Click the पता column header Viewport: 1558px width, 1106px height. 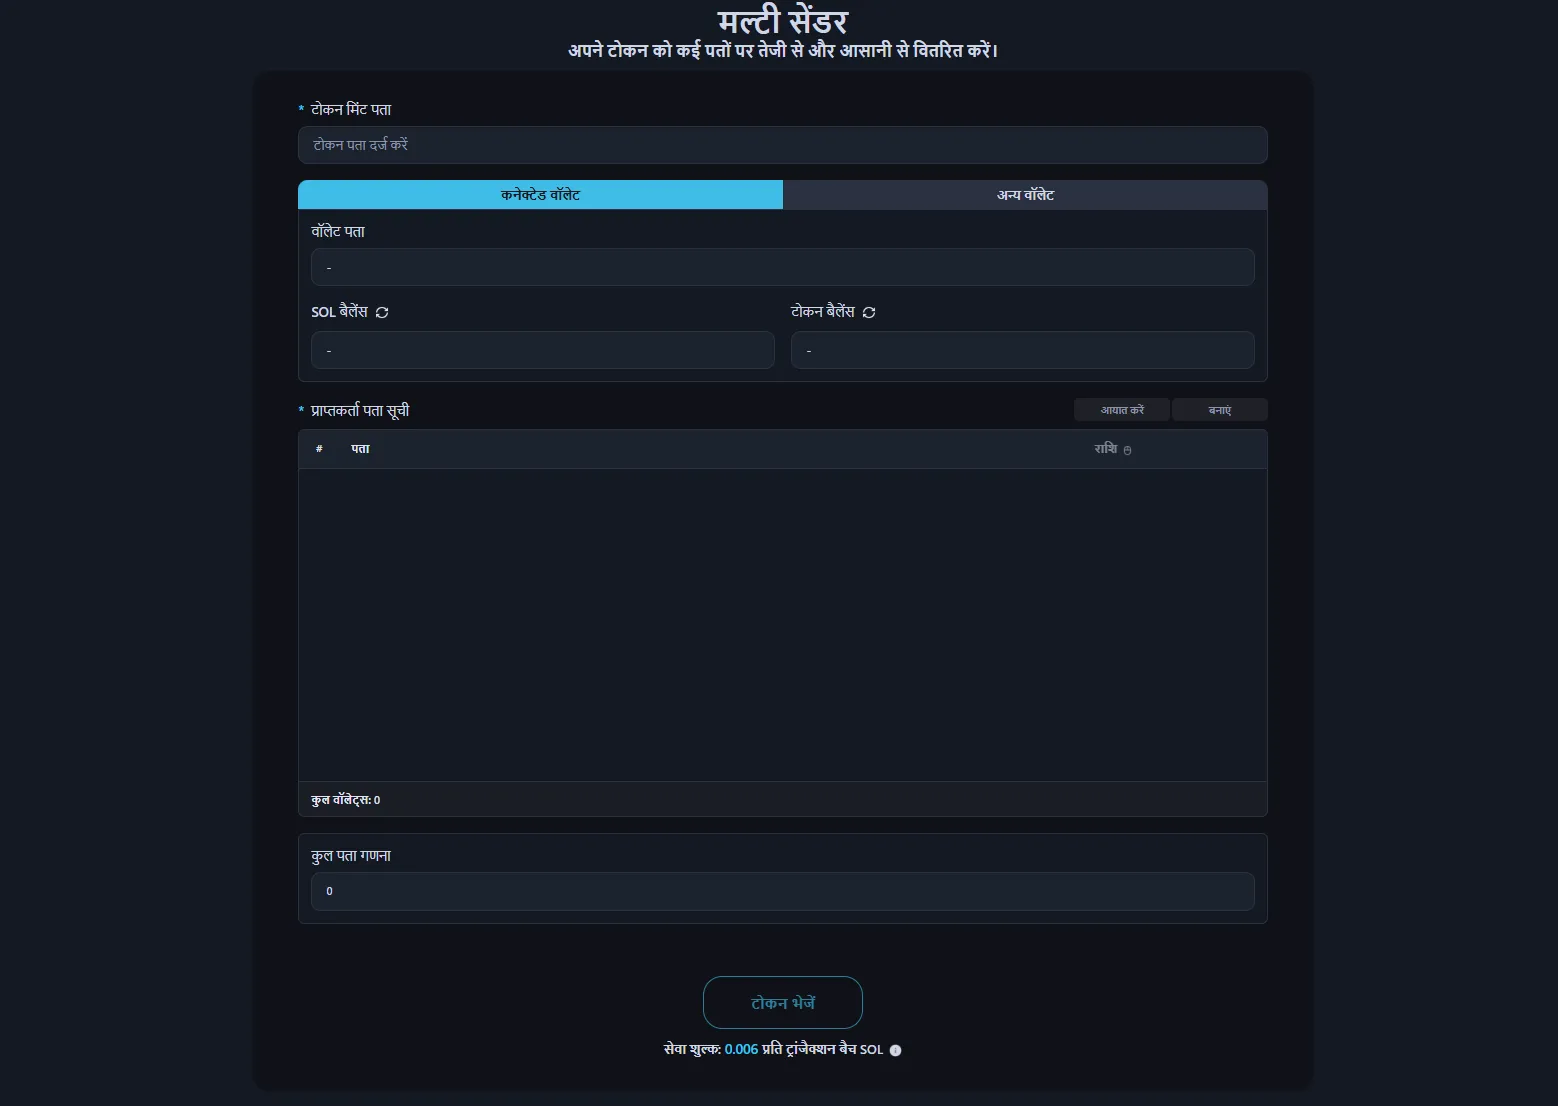pos(360,449)
